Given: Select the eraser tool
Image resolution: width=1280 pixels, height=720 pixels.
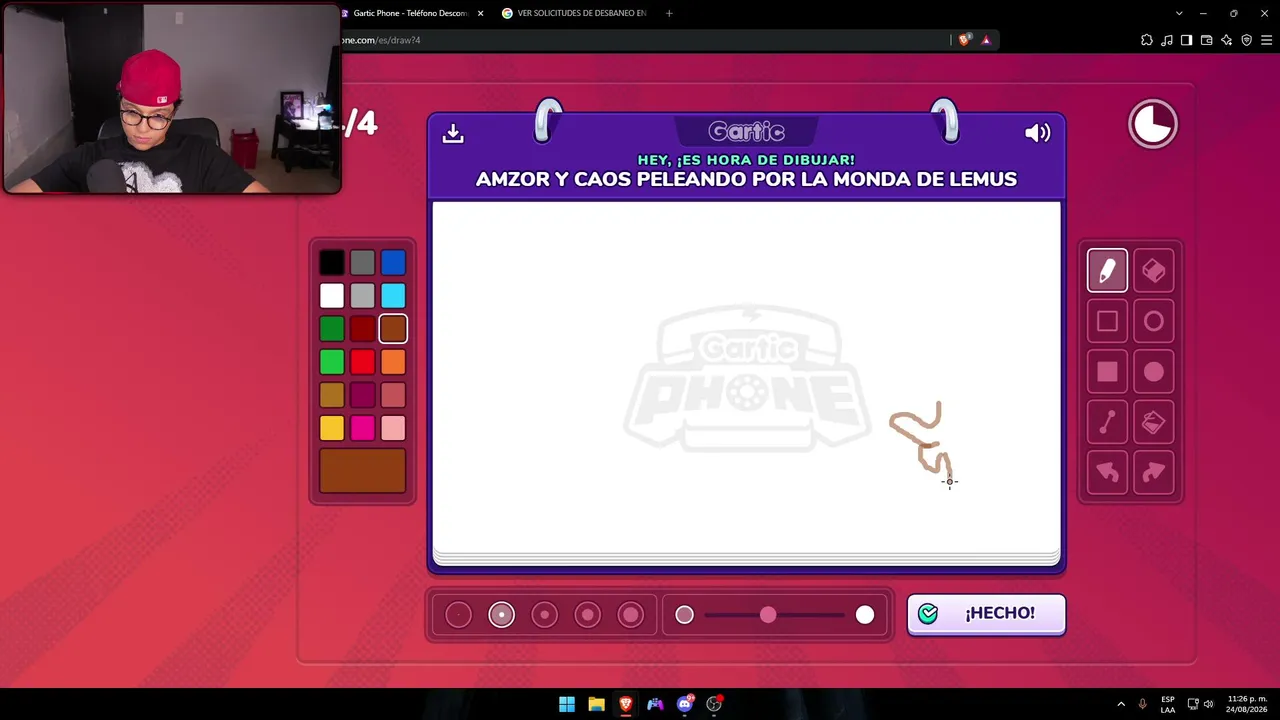Looking at the screenshot, I should 1154,271.
